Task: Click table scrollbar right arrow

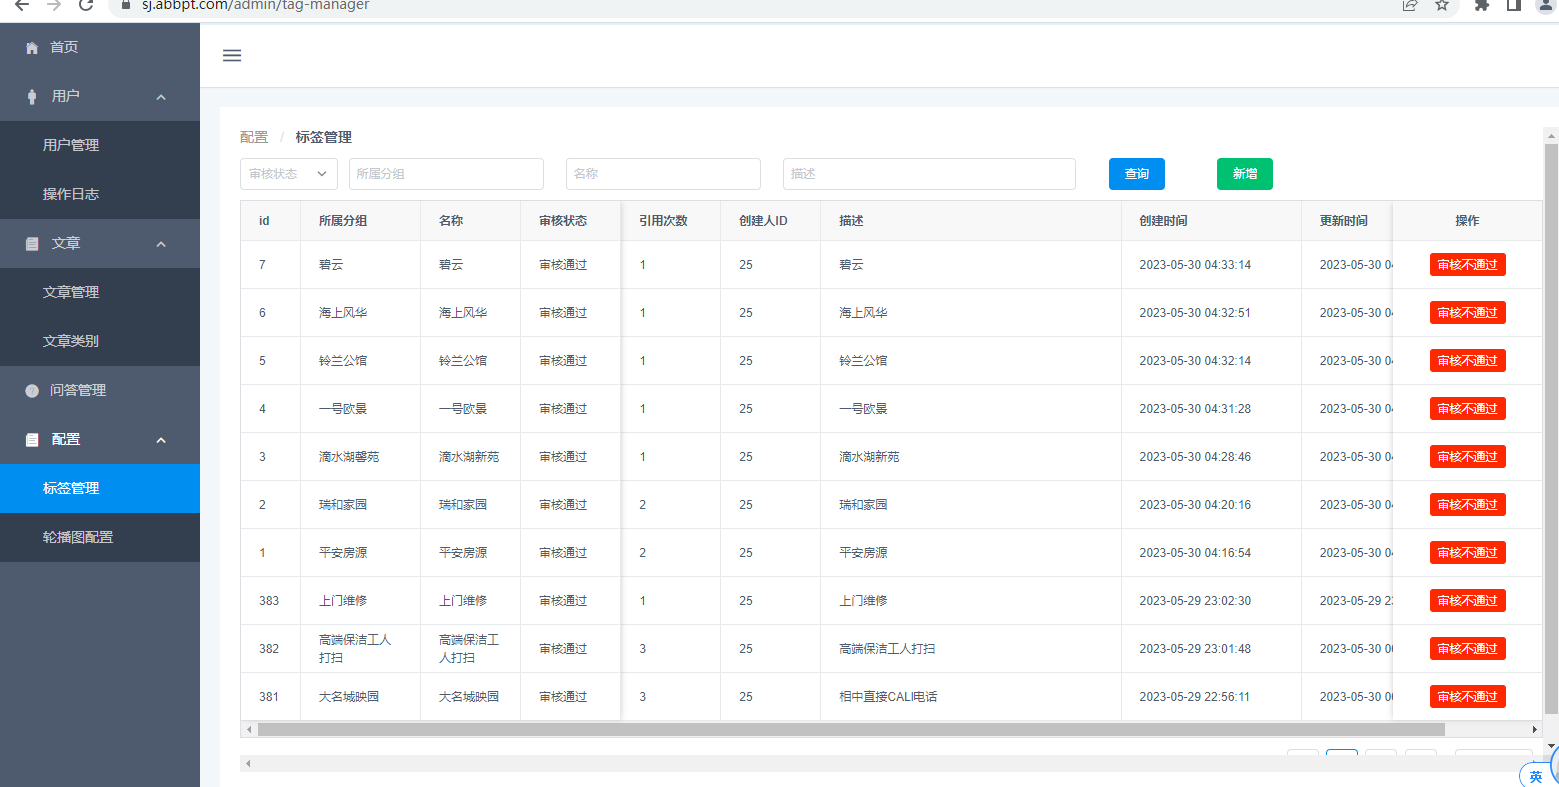Action: 1535,730
